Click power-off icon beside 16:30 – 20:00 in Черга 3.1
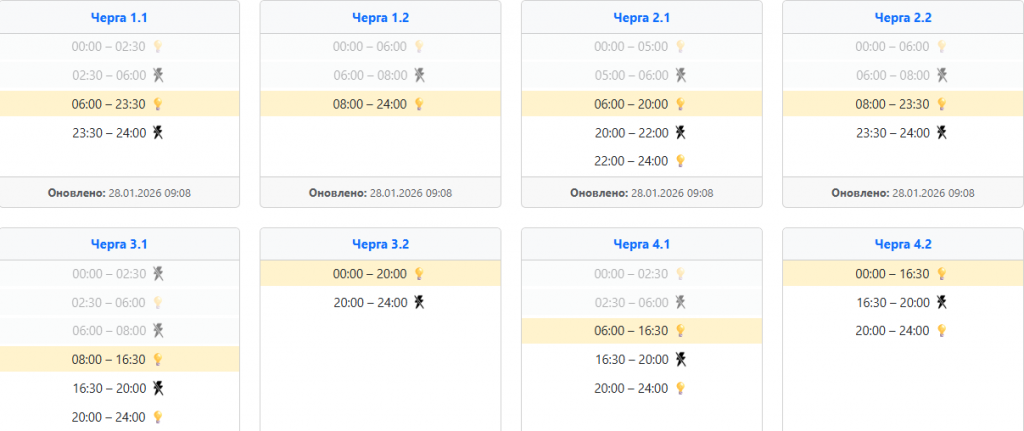Image resolution: width=1024 pixels, height=431 pixels. (157, 388)
